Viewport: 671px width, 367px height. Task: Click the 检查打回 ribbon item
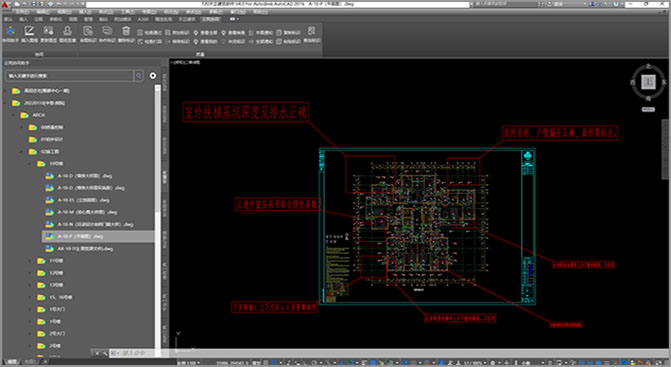[x=150, y=41]
